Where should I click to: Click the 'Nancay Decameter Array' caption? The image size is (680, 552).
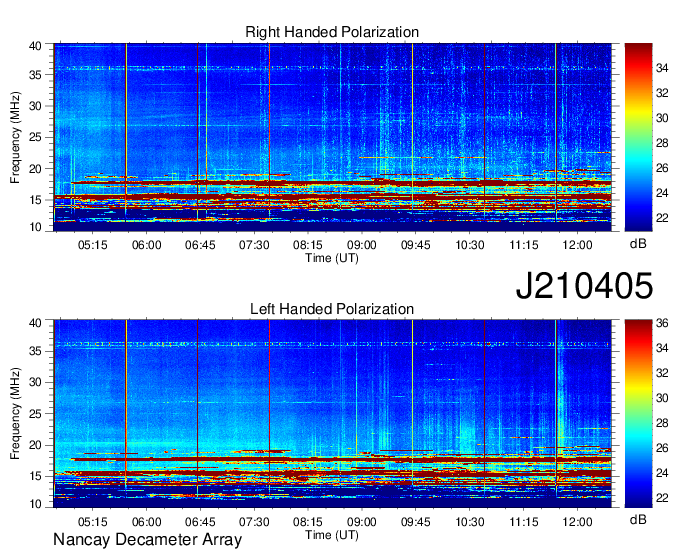pyautogui.click(x=147, y=539)
